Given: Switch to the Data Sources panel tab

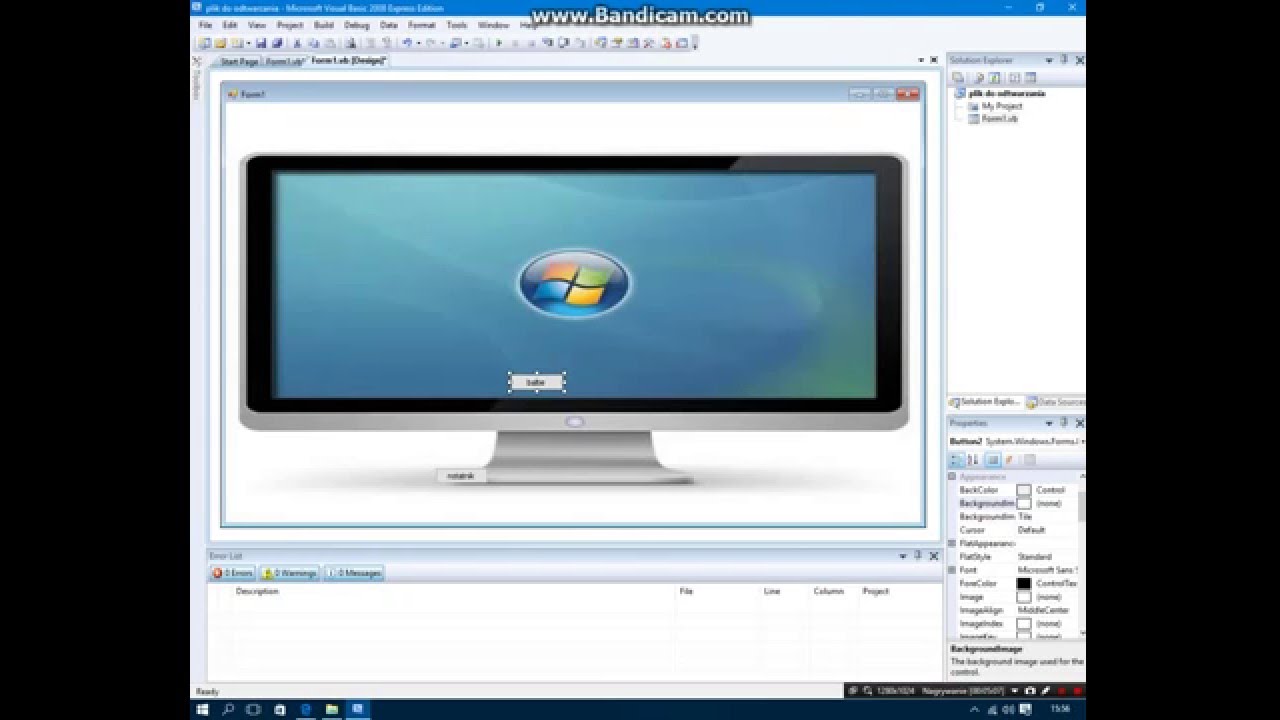Looking at the screenshot, I should (1056, 402).
